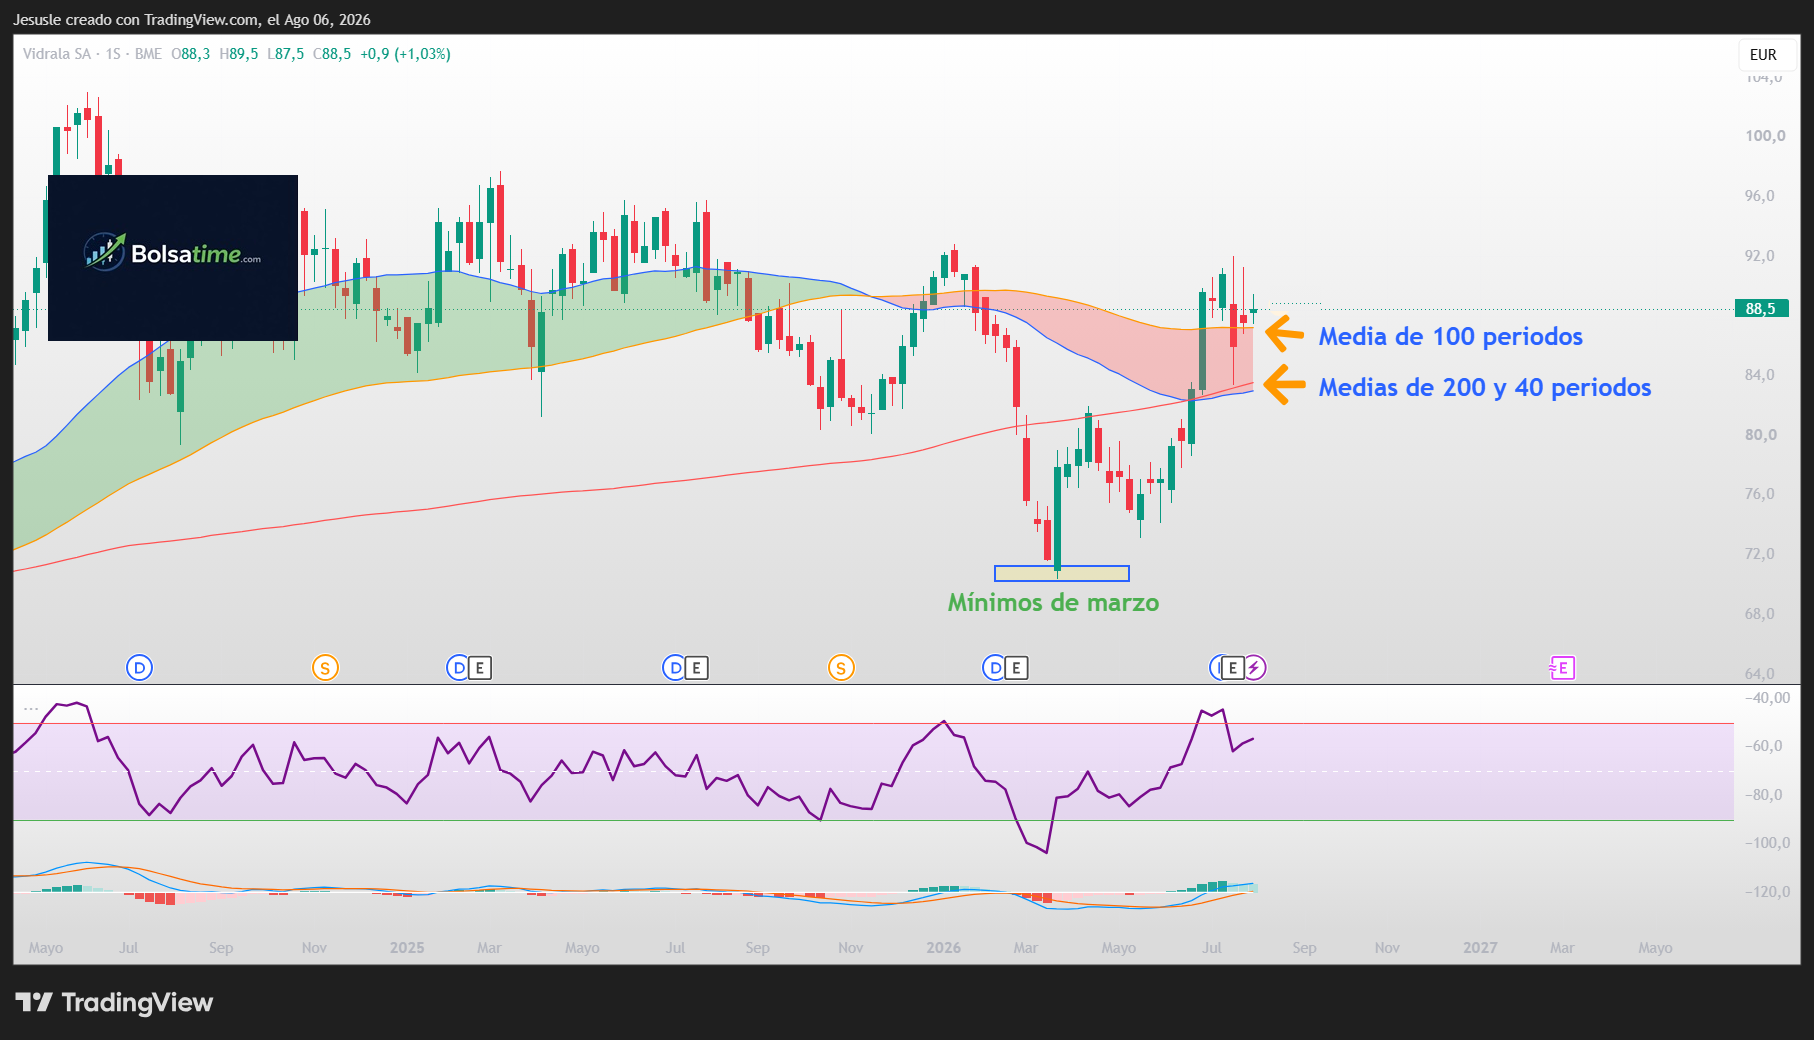
Task: Click the Bolsatime.com logo
Action: point(173,258)
